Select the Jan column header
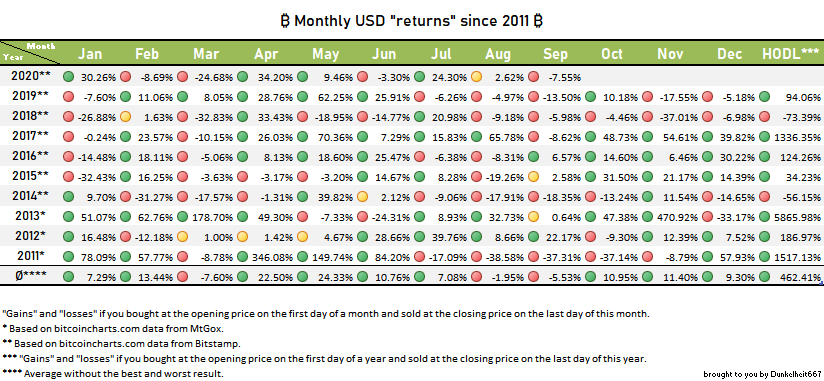This screenshot has width=824, height=381. click(x=90, y=54)
